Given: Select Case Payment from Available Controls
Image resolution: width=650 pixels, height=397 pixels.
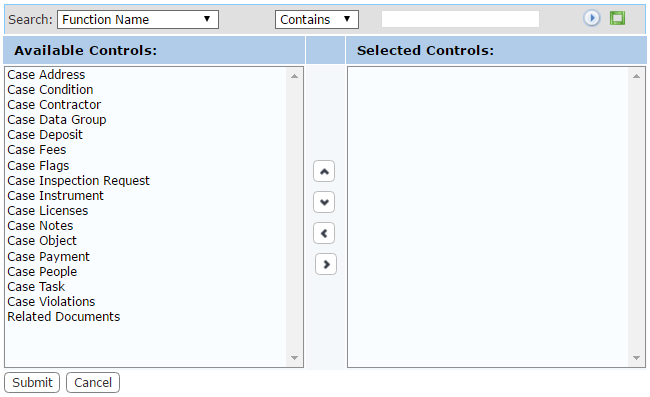Looking at the screenshot, I should click(x=49, y=257).
